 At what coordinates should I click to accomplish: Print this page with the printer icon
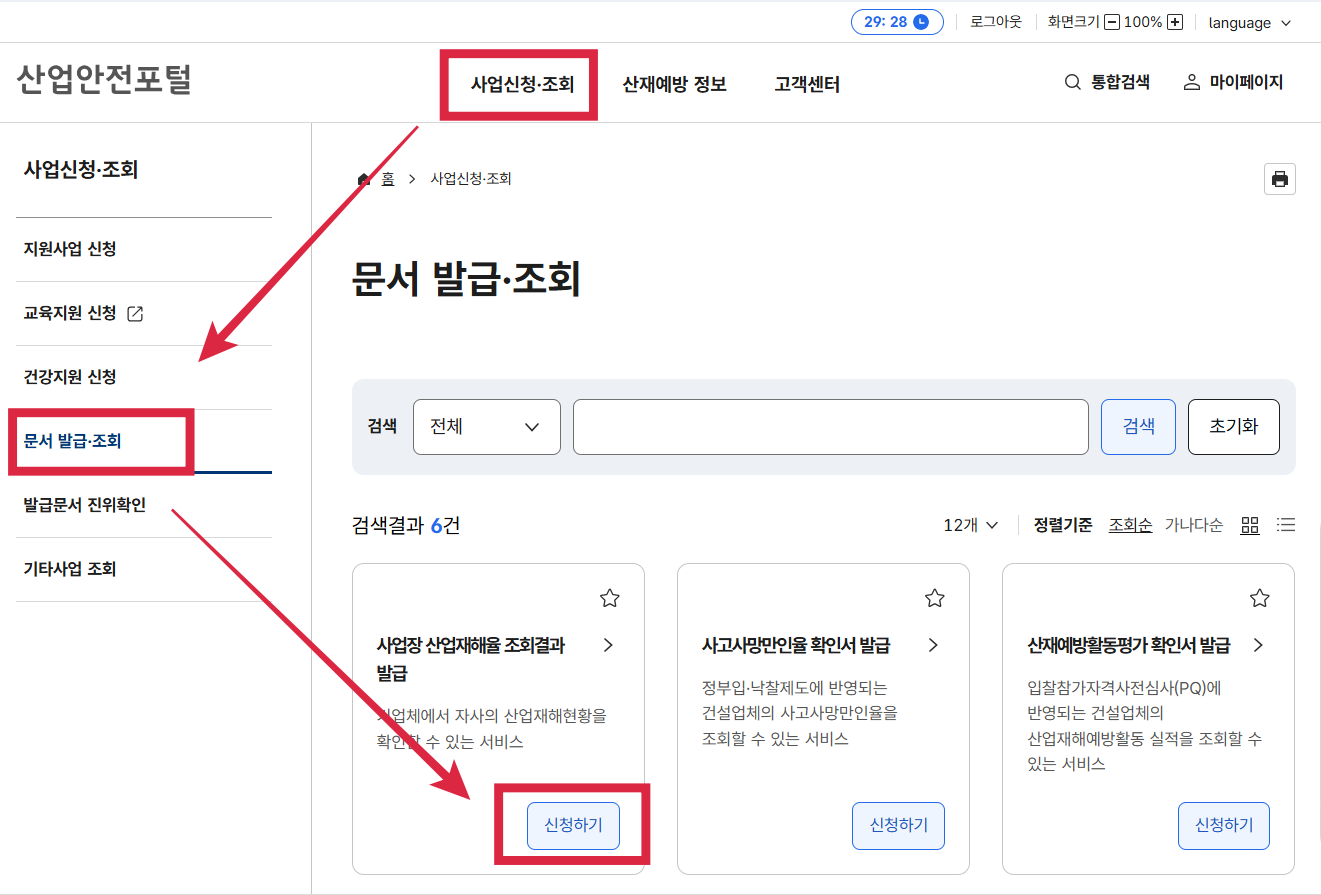click(1279, 179)
